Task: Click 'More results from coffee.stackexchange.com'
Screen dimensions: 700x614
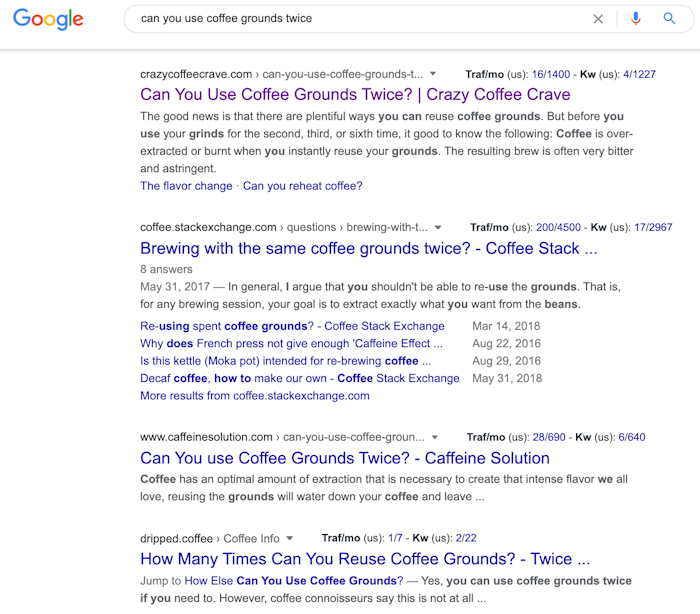Action: (x=254, y=396)
